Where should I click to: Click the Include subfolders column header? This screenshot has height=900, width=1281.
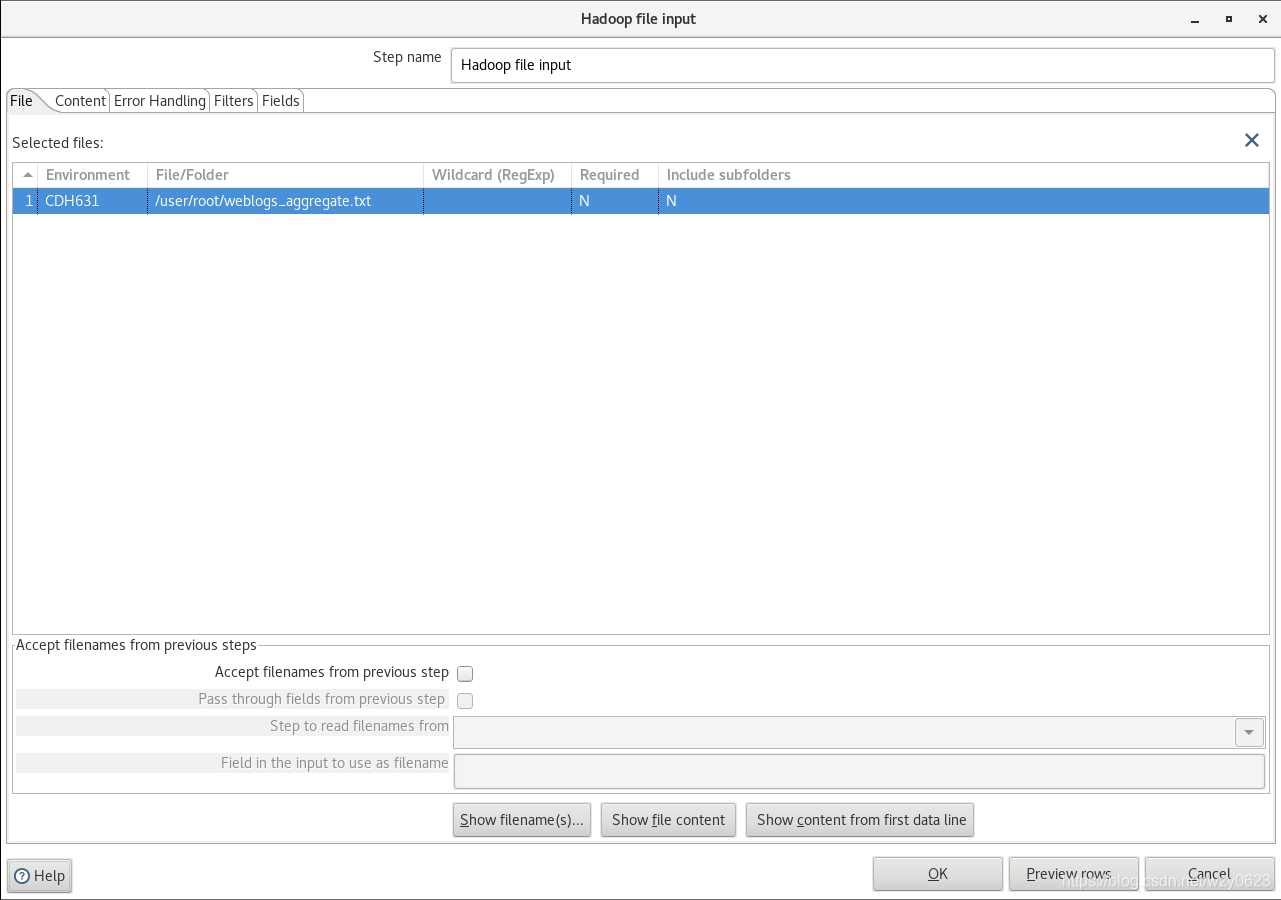(x=964, y=175)
